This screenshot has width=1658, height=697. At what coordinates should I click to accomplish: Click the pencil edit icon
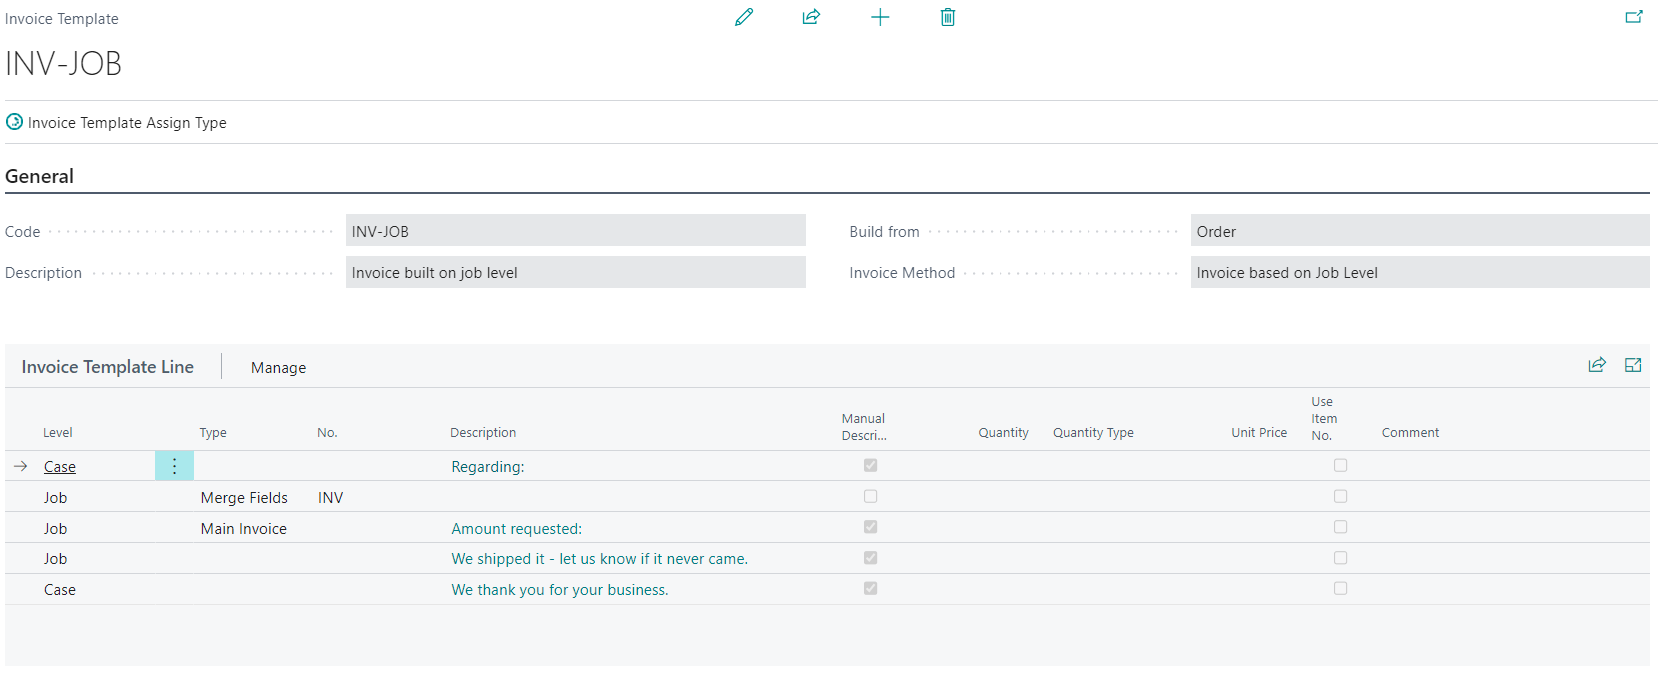744,17
